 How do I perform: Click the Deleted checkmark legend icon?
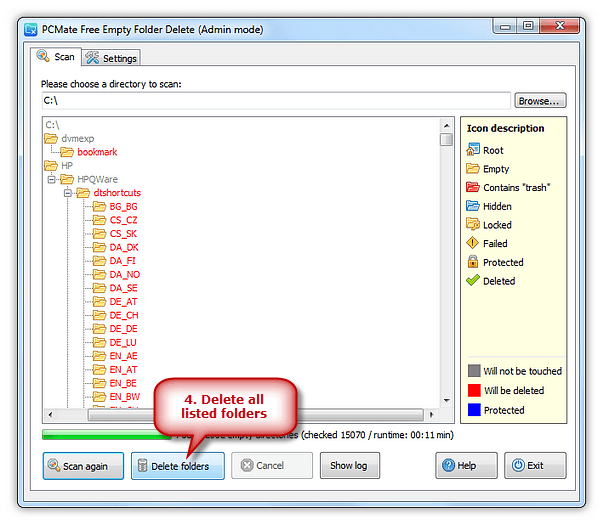pos(473,280)
